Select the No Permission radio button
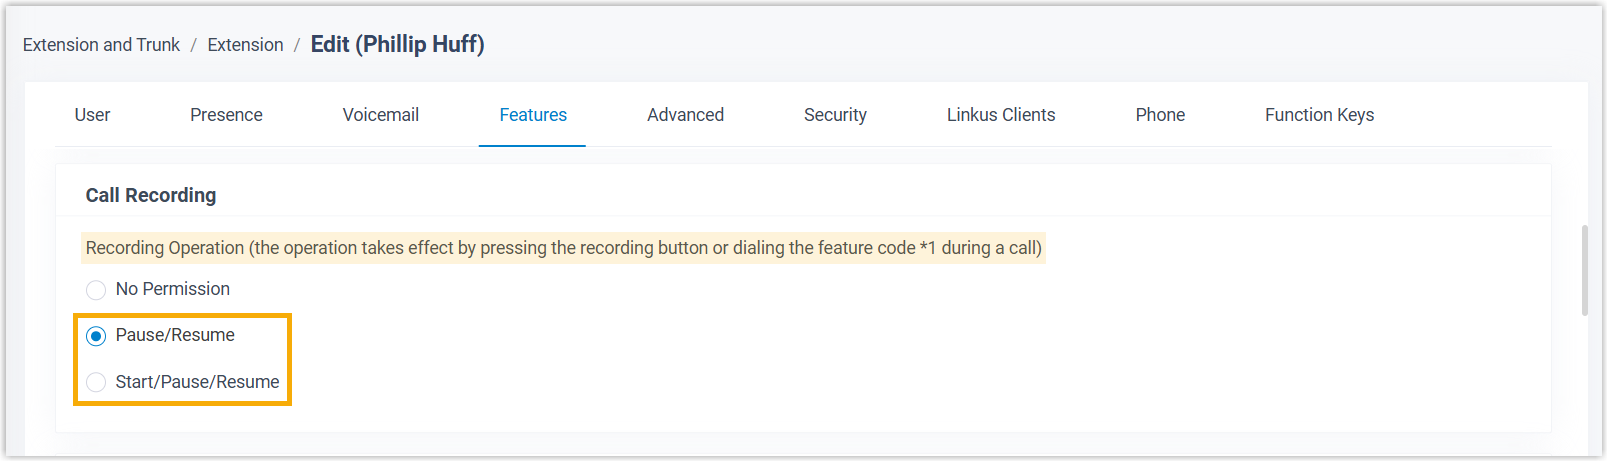Image resolution: width=1608 pixels, height=462 pixels. [96, 290]
